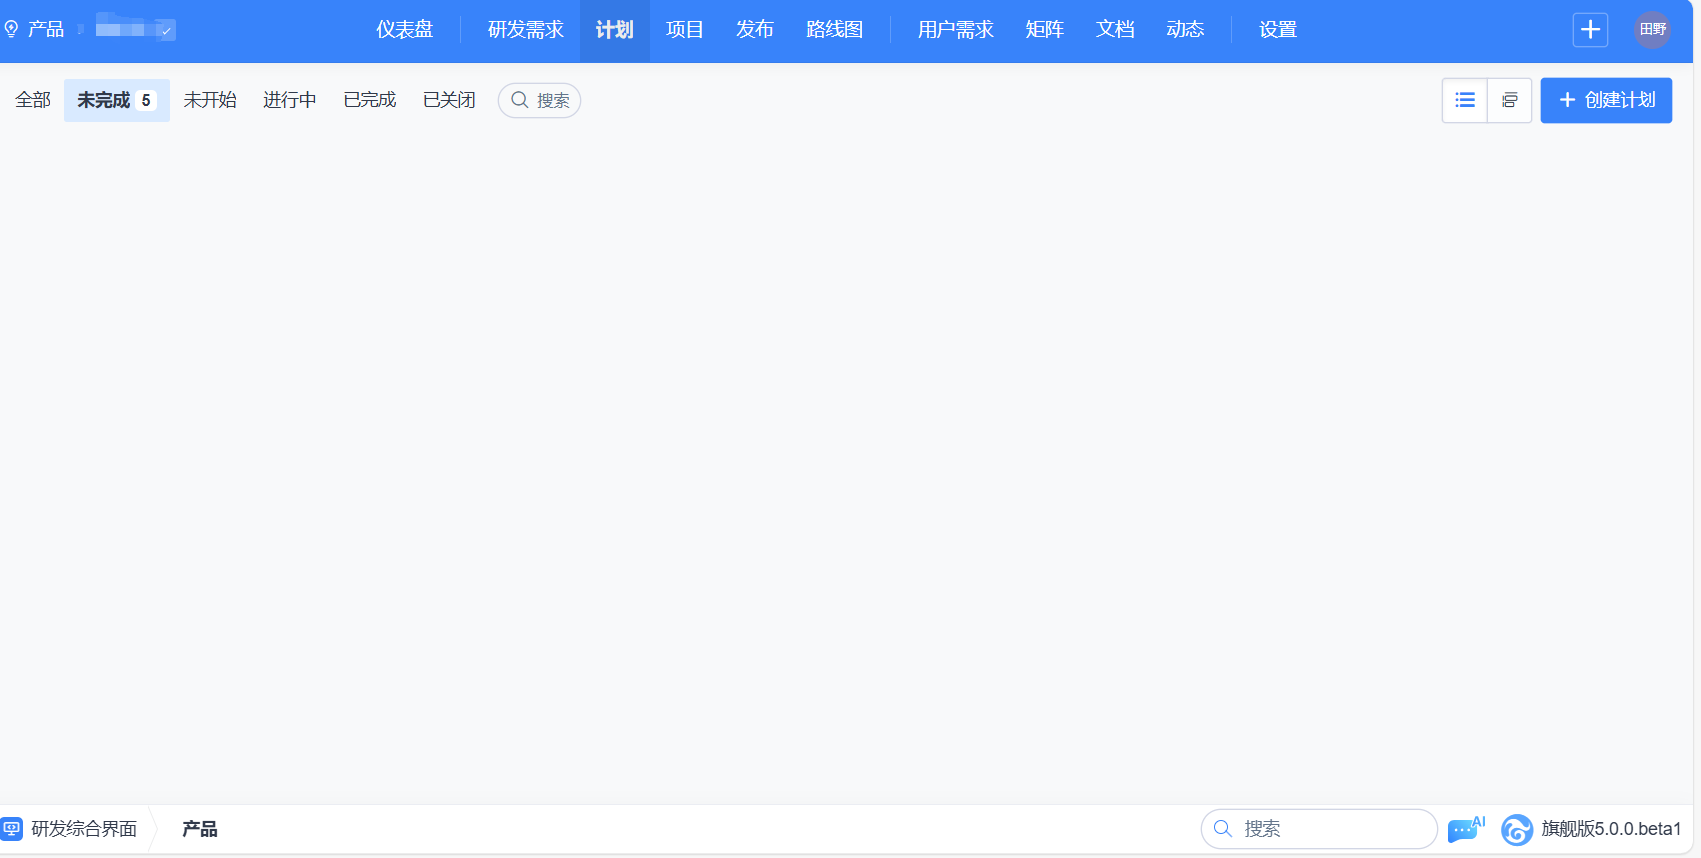Filter plans by 未开始
Viewport: 1701px width, 858px height.
(210, 100)
